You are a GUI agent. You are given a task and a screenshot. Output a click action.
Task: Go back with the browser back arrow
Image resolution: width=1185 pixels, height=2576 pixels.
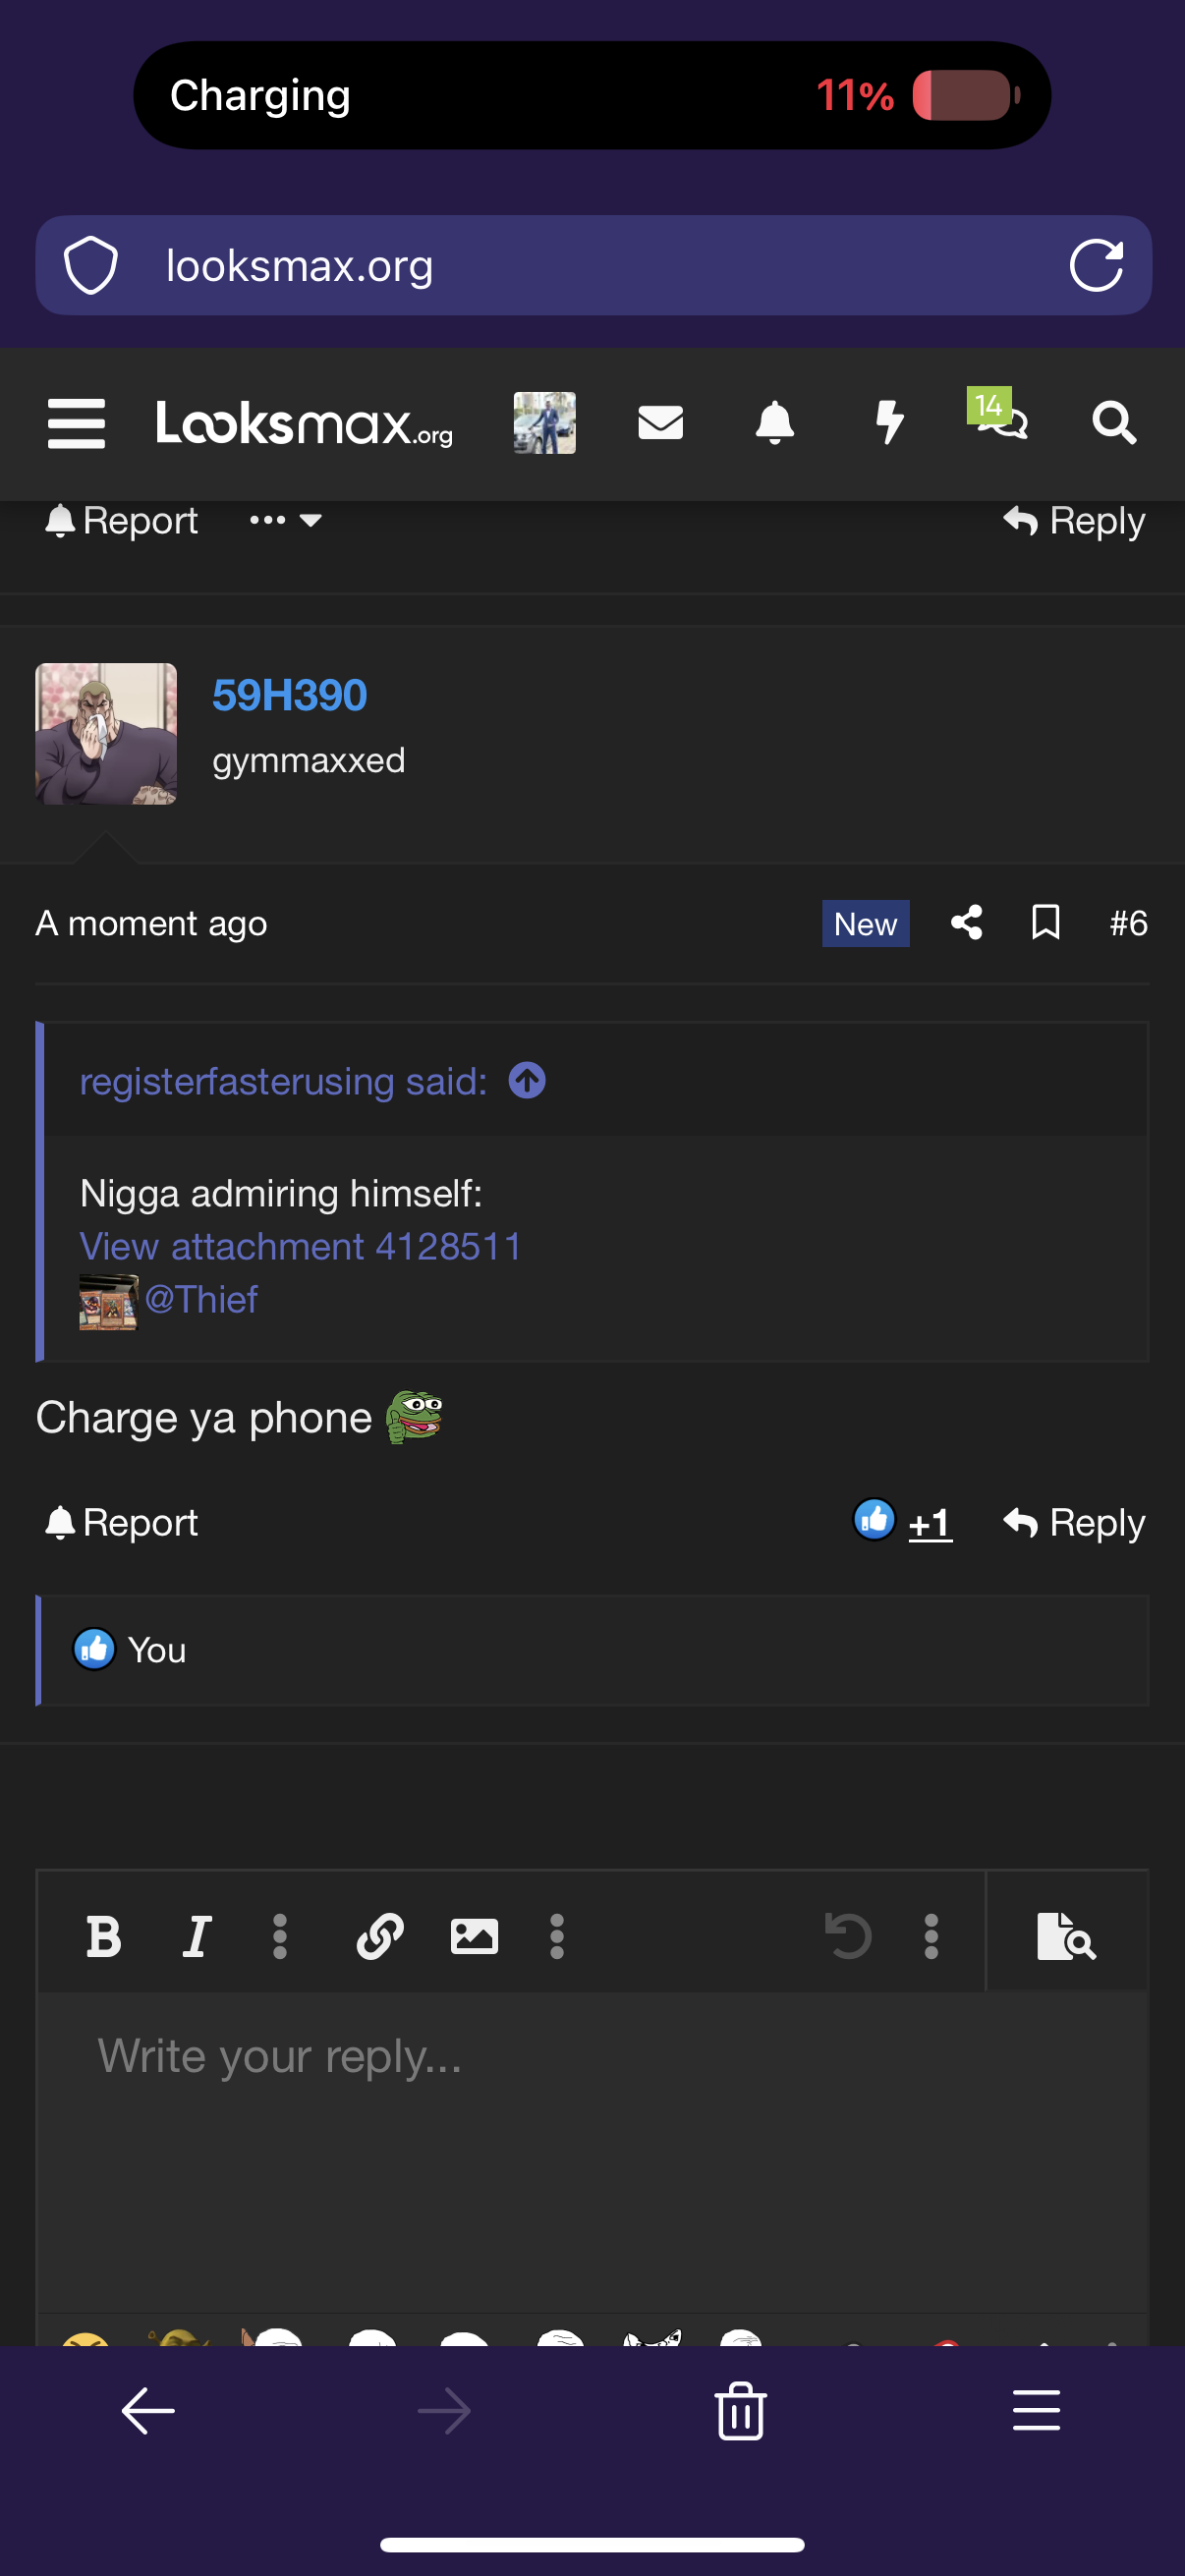pyautogui.click(x=148, y=2410)
